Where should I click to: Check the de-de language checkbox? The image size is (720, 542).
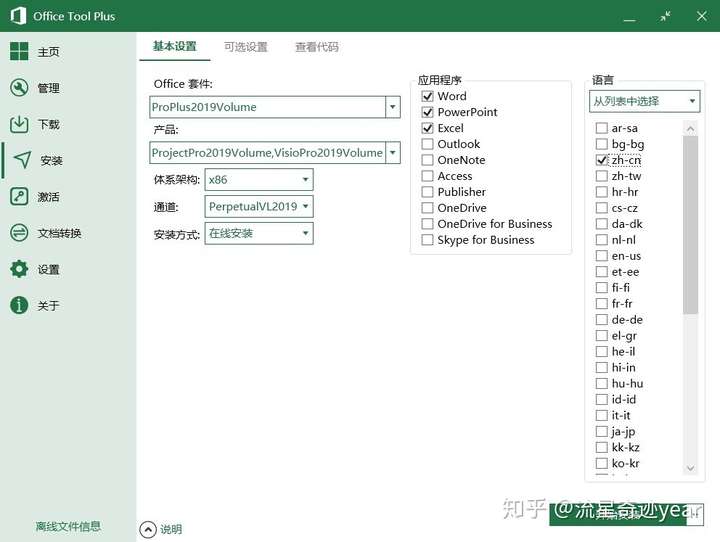point(602,319)
